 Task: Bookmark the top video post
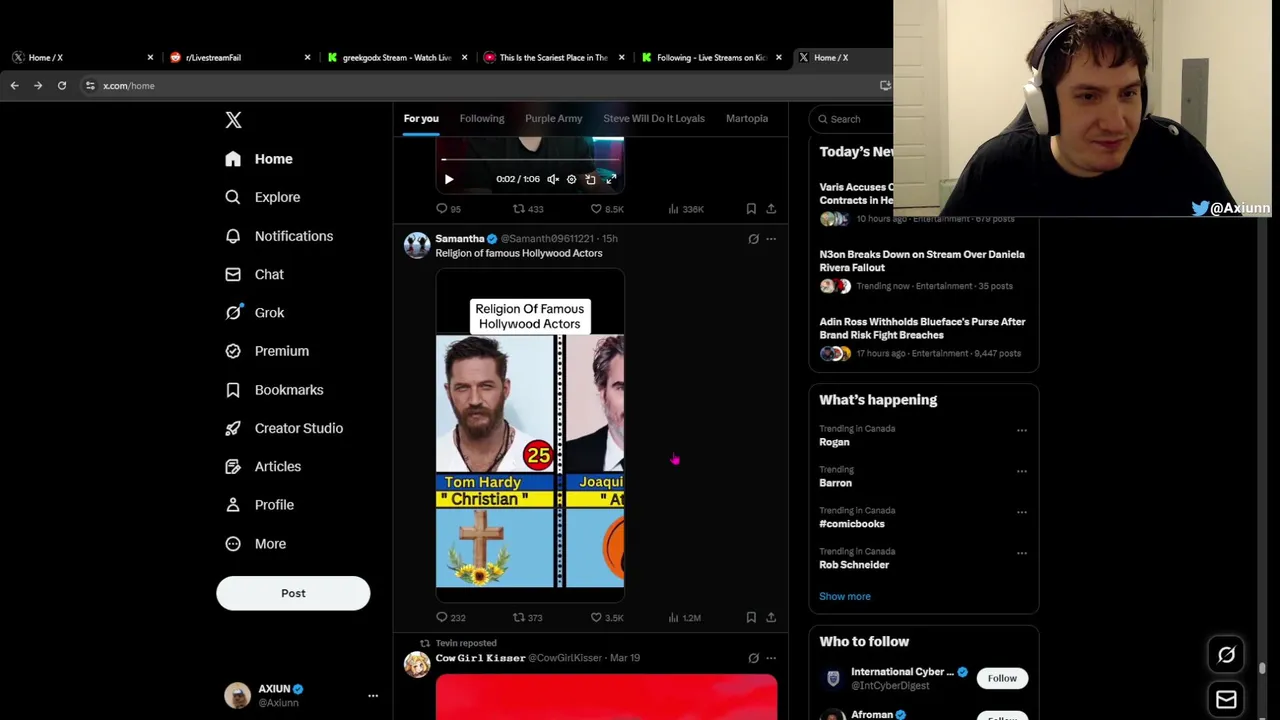[x=751, y=209]
